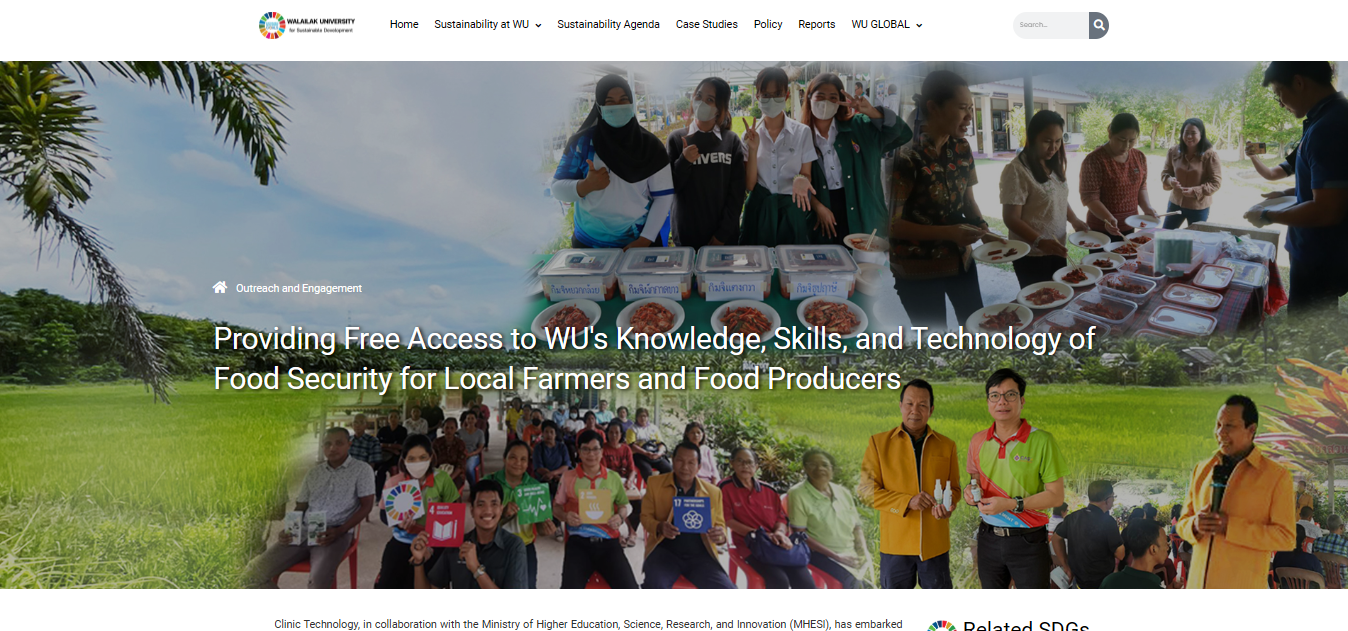Click the SDG color wheel in the site logo
This screenshot has width=1348, height=631.
(271, 25)
